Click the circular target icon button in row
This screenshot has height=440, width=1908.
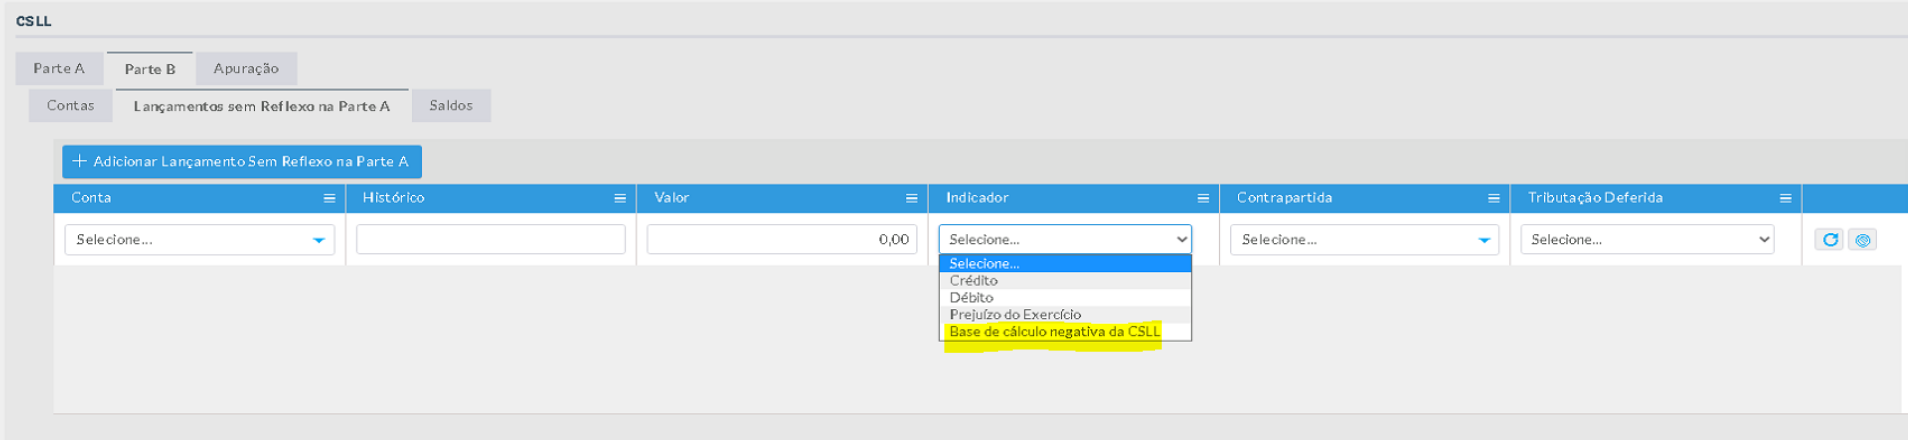point(1862,239)
